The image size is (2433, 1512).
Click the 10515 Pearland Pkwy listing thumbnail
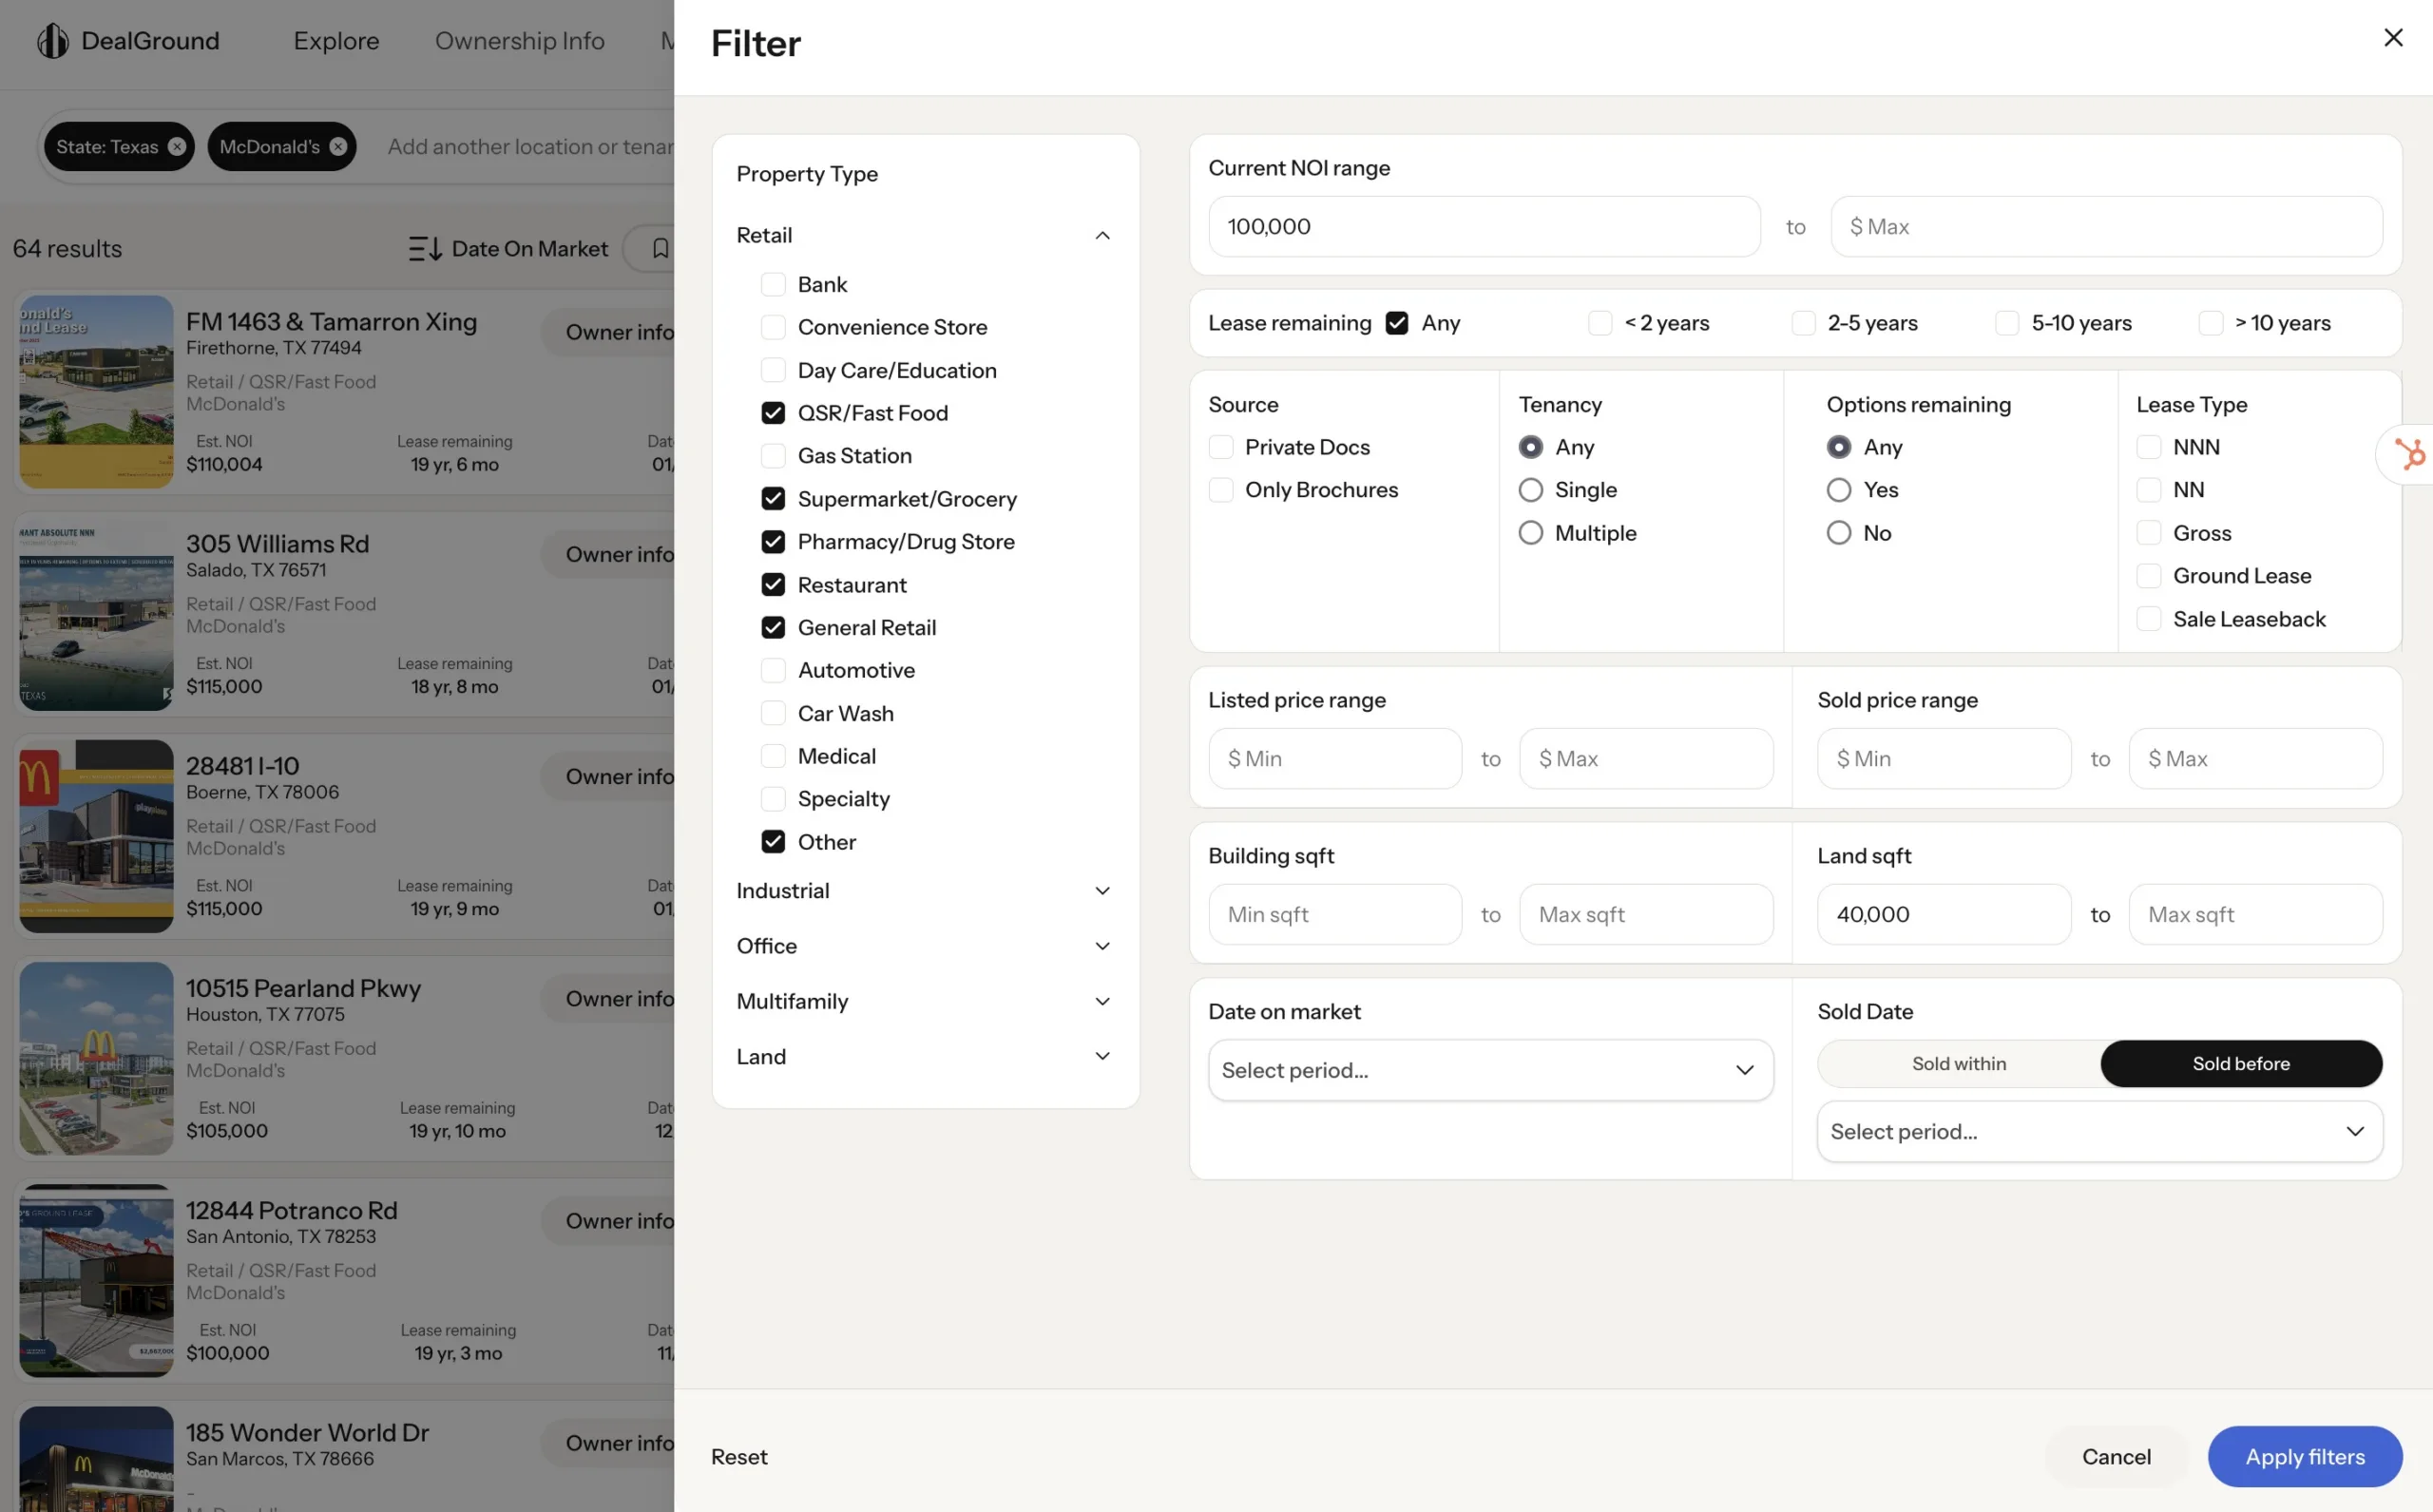(95, 1057)
